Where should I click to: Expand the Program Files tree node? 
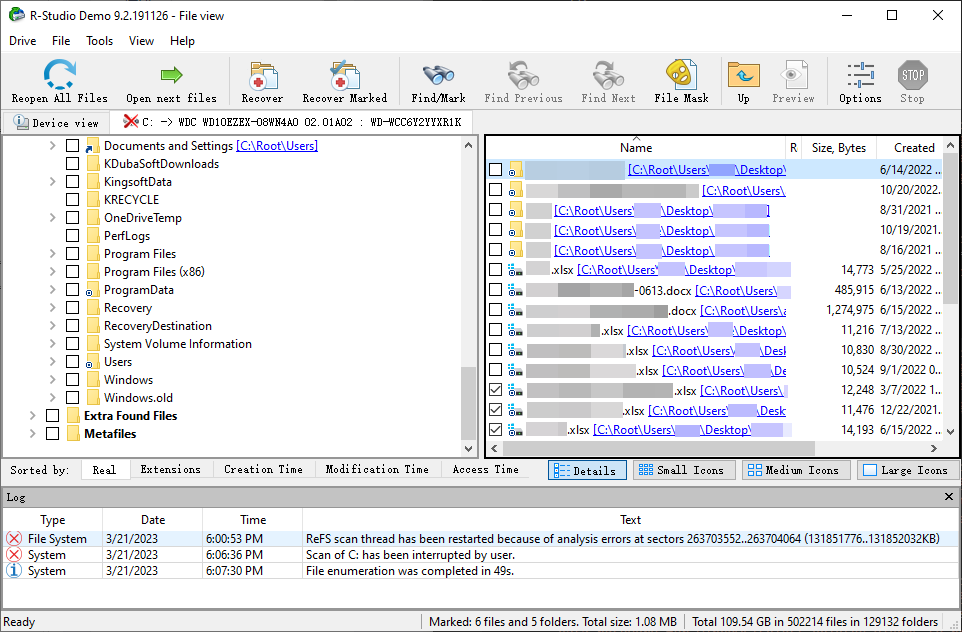point(53,254)
